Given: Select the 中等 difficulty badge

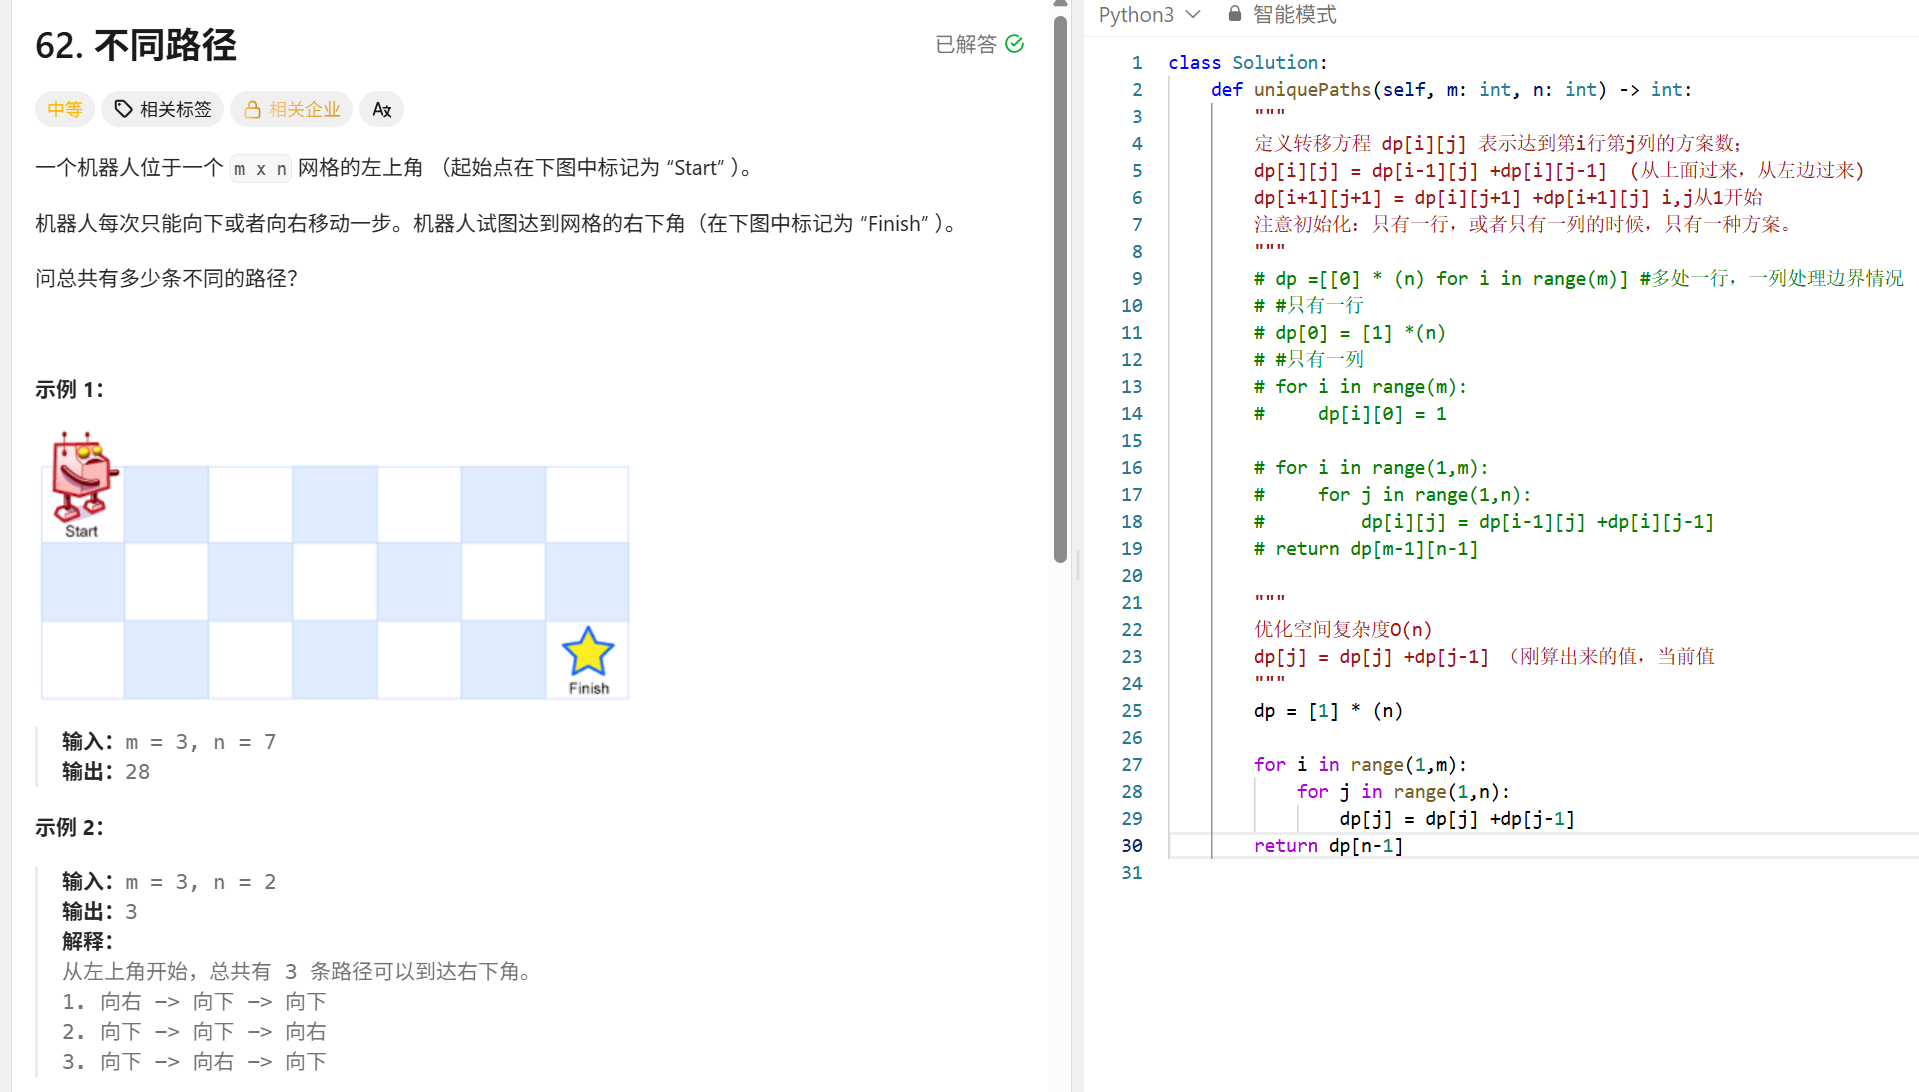Looking at the screenshot, I should pyautogui.click(x=64, y=109).
